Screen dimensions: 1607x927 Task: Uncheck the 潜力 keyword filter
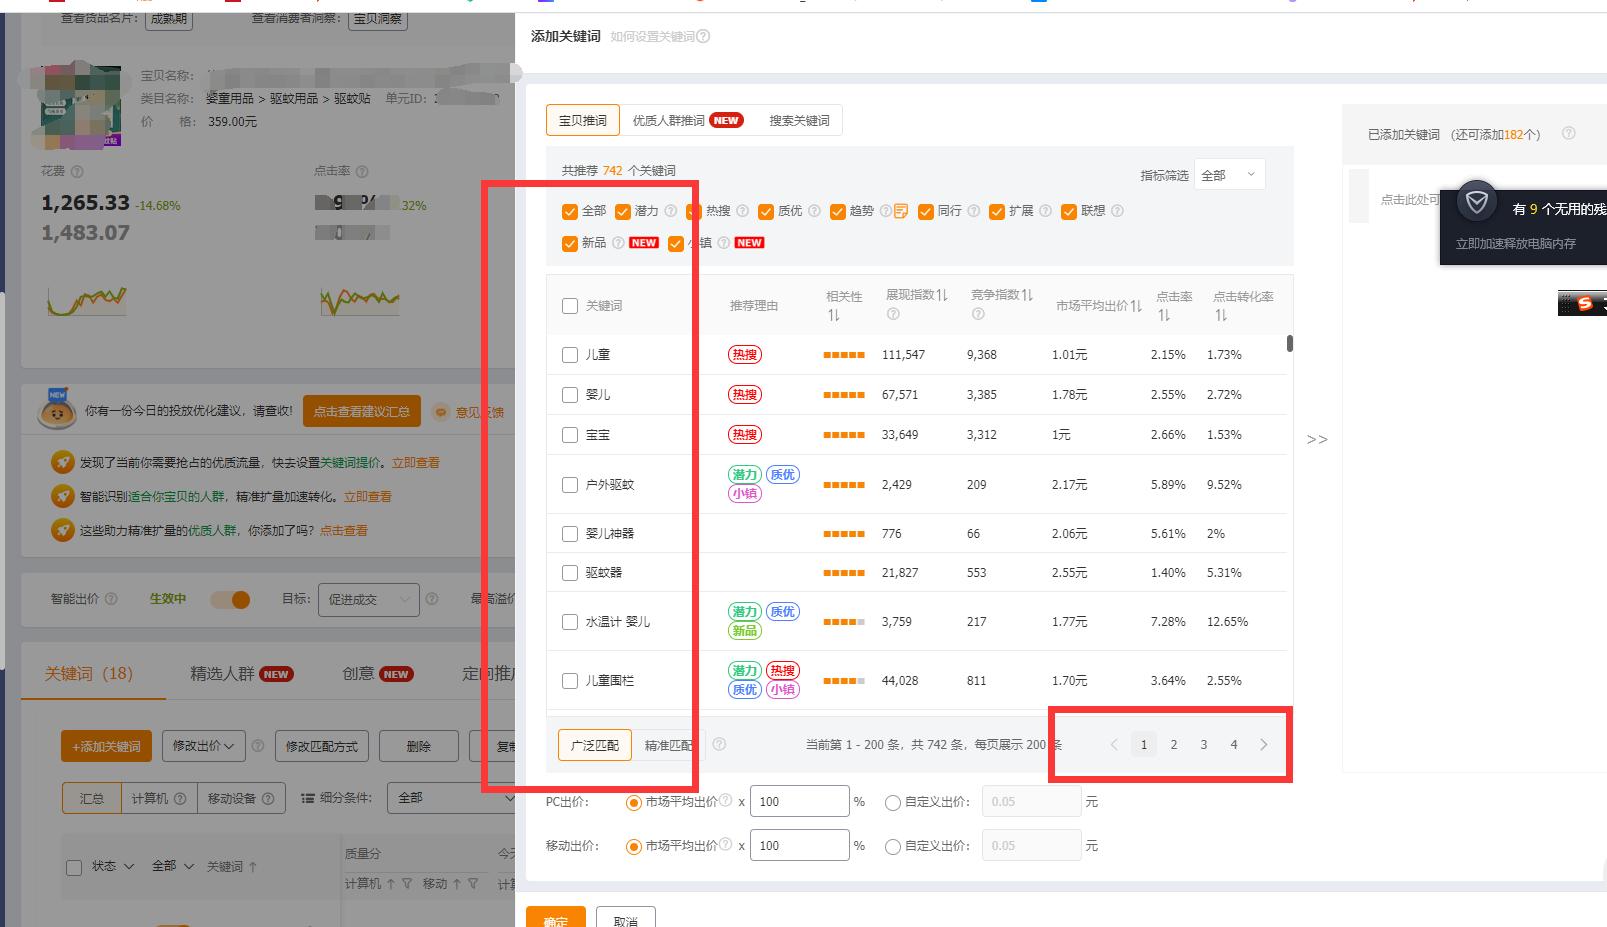pos(621,211)
